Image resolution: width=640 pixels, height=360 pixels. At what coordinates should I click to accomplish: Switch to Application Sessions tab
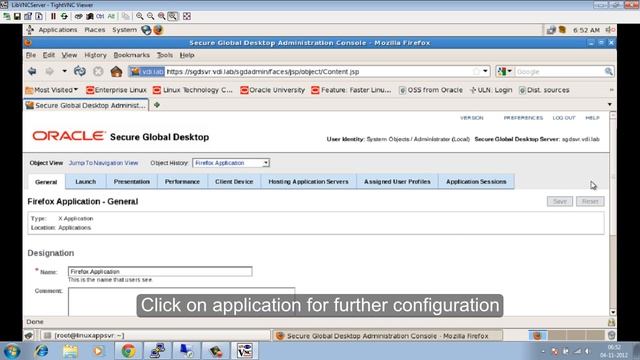pos(476,182)
